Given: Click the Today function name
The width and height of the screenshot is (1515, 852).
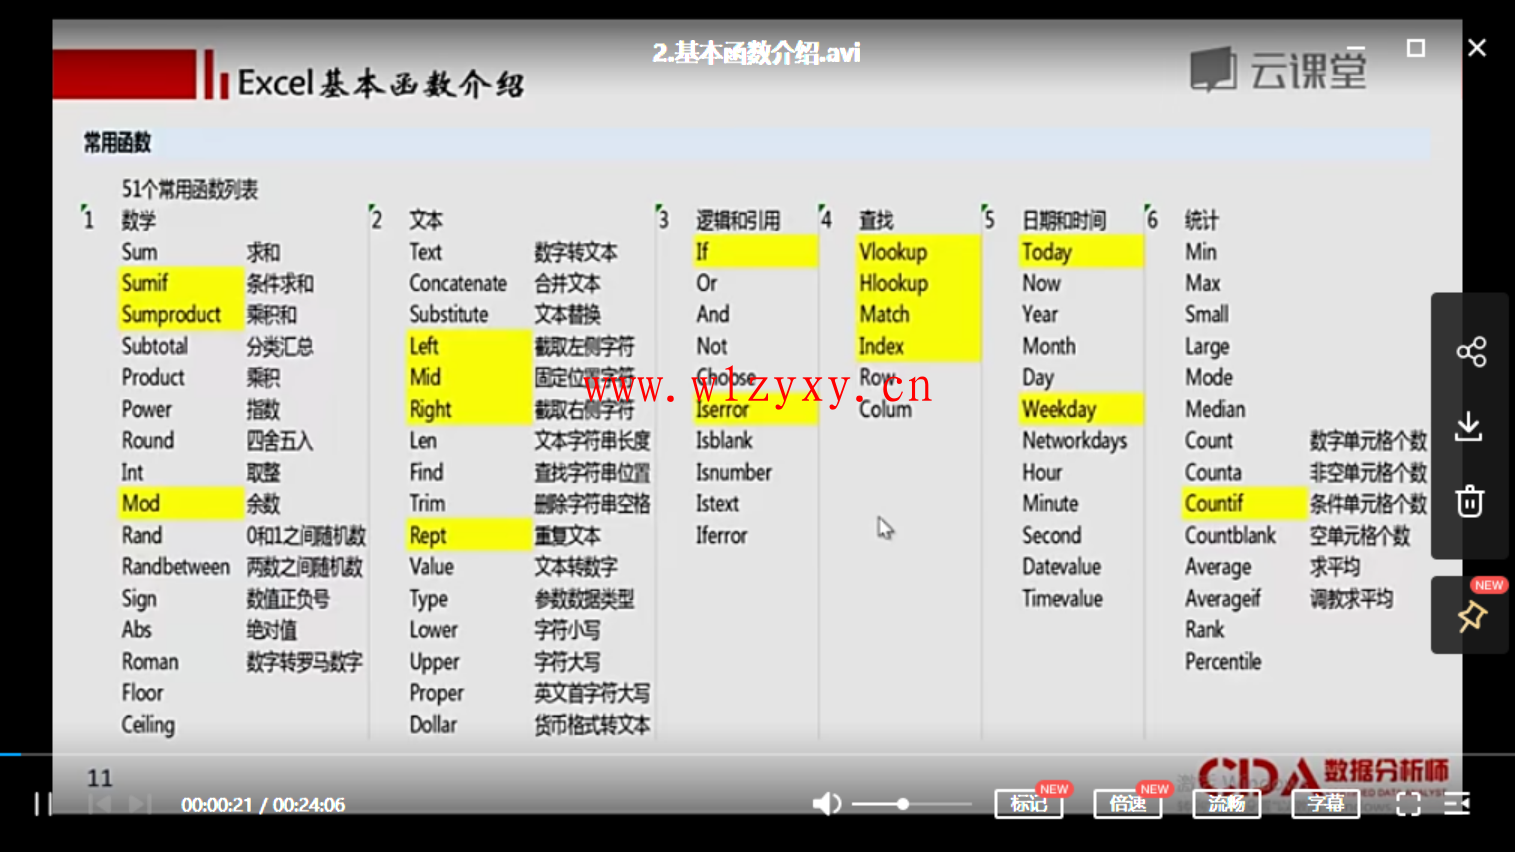Looking at the screenshot, I should (1046, 253).
